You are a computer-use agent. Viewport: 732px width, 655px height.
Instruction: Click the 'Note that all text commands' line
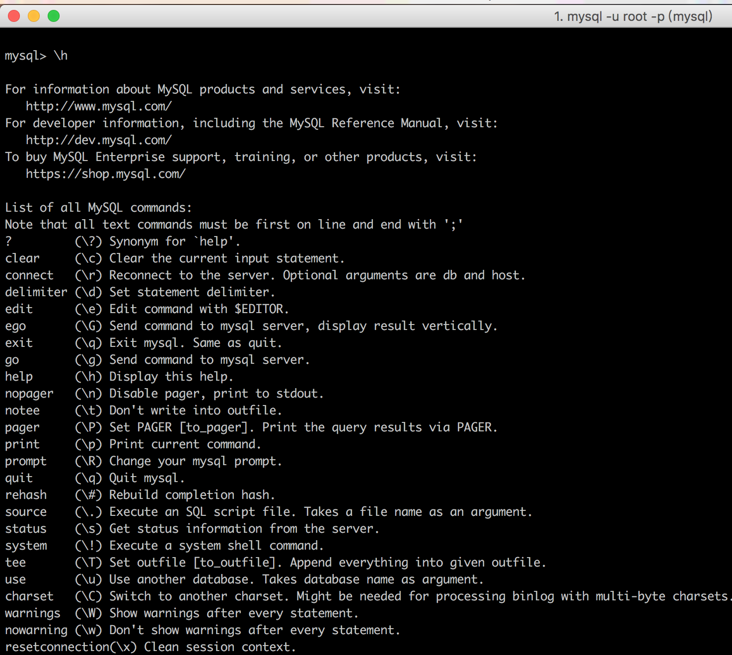[x=234, y=225]
